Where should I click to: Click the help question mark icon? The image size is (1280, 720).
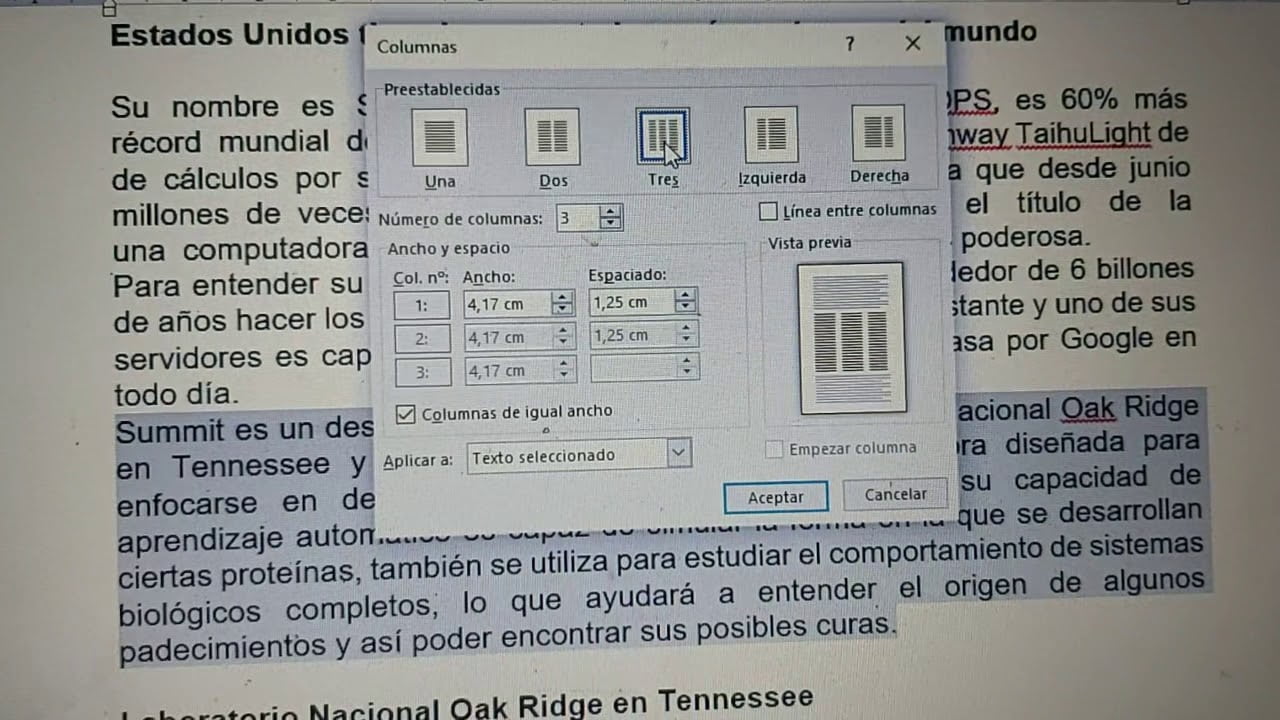pyautogui.click(x=849, y=44)
